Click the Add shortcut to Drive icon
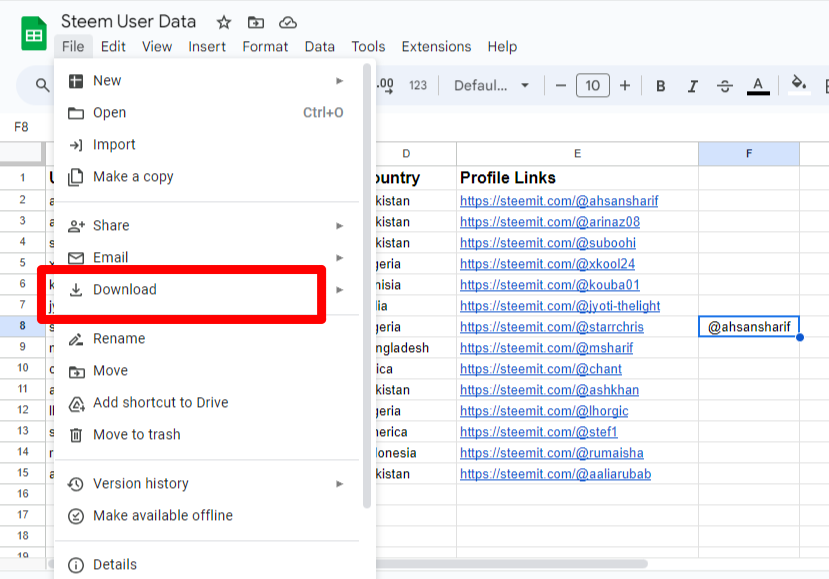 (76, 404)
